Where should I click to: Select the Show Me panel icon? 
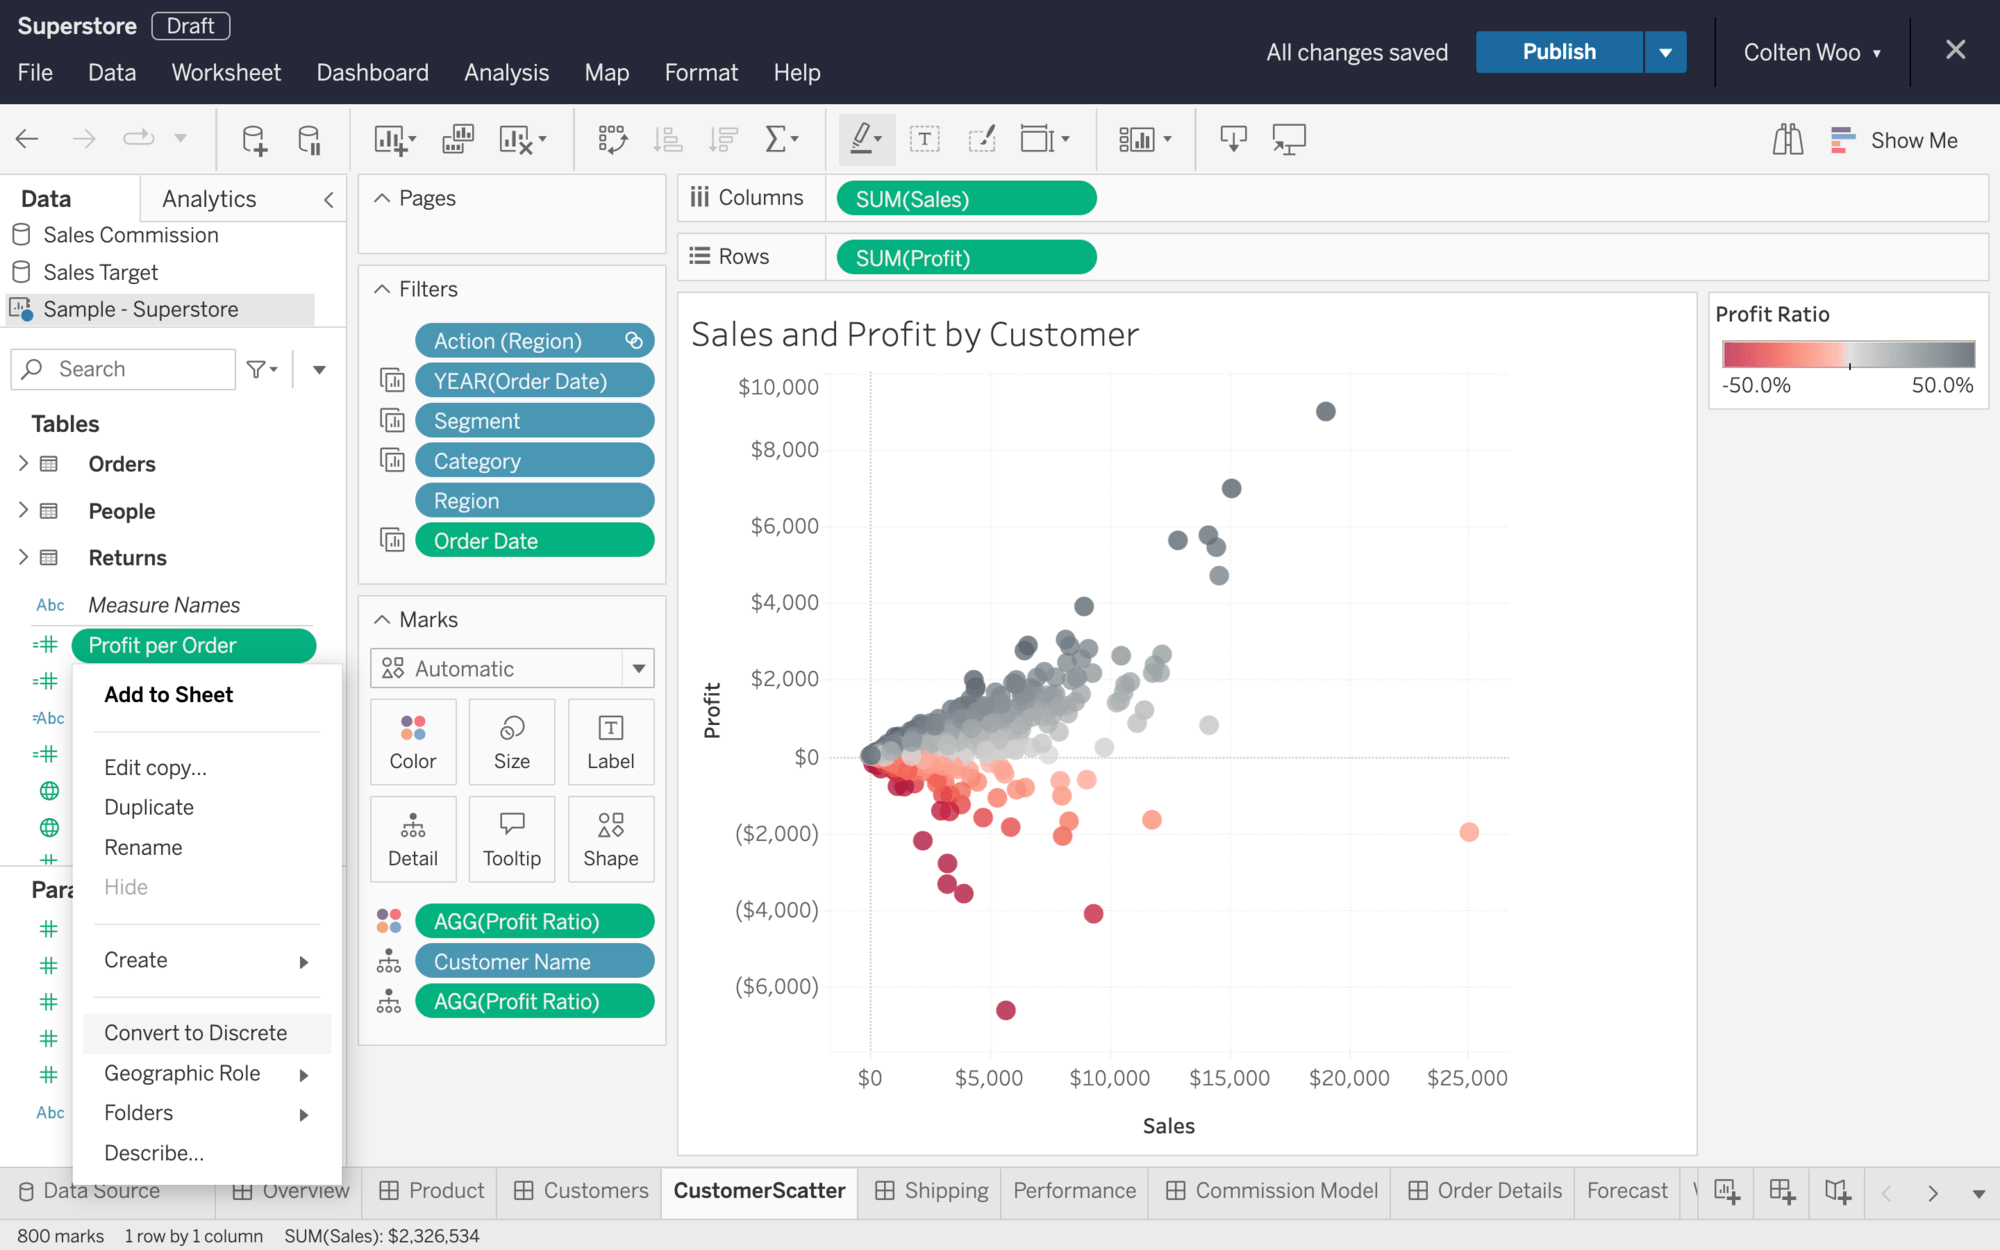pos(1843,140)
